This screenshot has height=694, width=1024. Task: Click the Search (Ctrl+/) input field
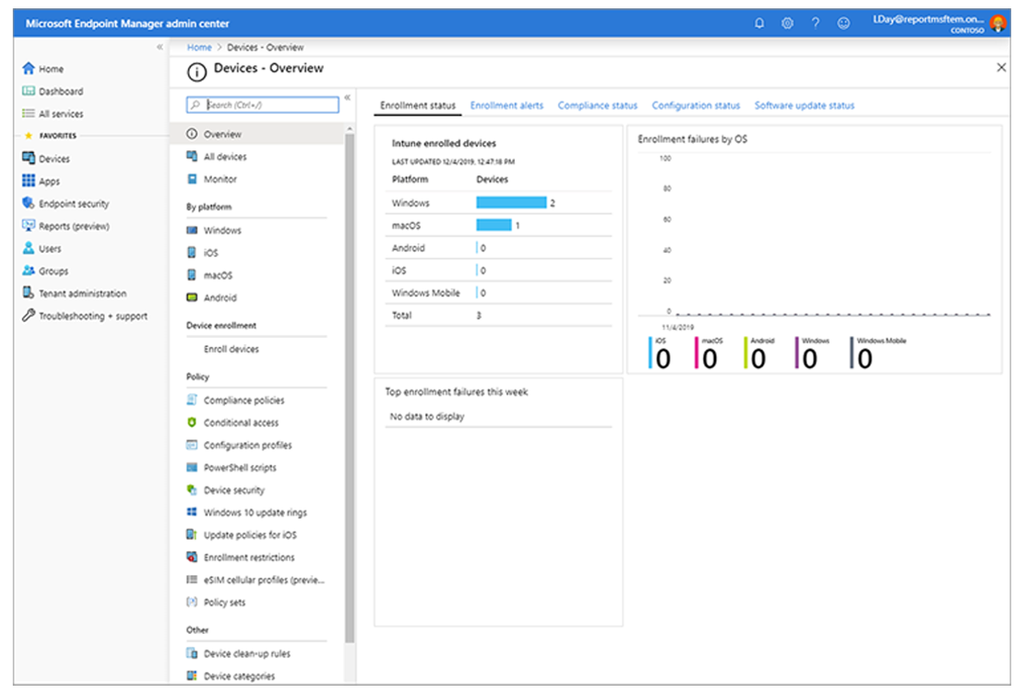click(x=263, y=104)
